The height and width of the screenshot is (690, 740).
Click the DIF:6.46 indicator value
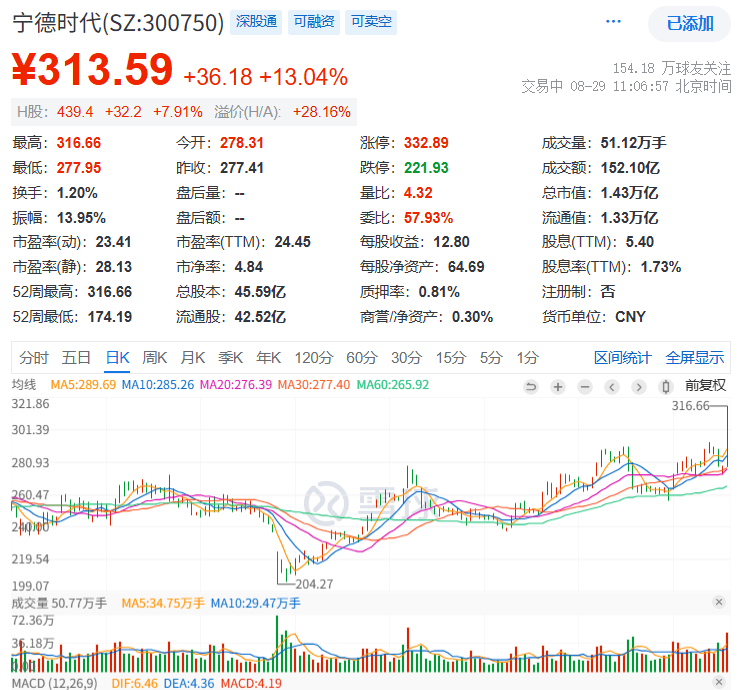[135, 683]
